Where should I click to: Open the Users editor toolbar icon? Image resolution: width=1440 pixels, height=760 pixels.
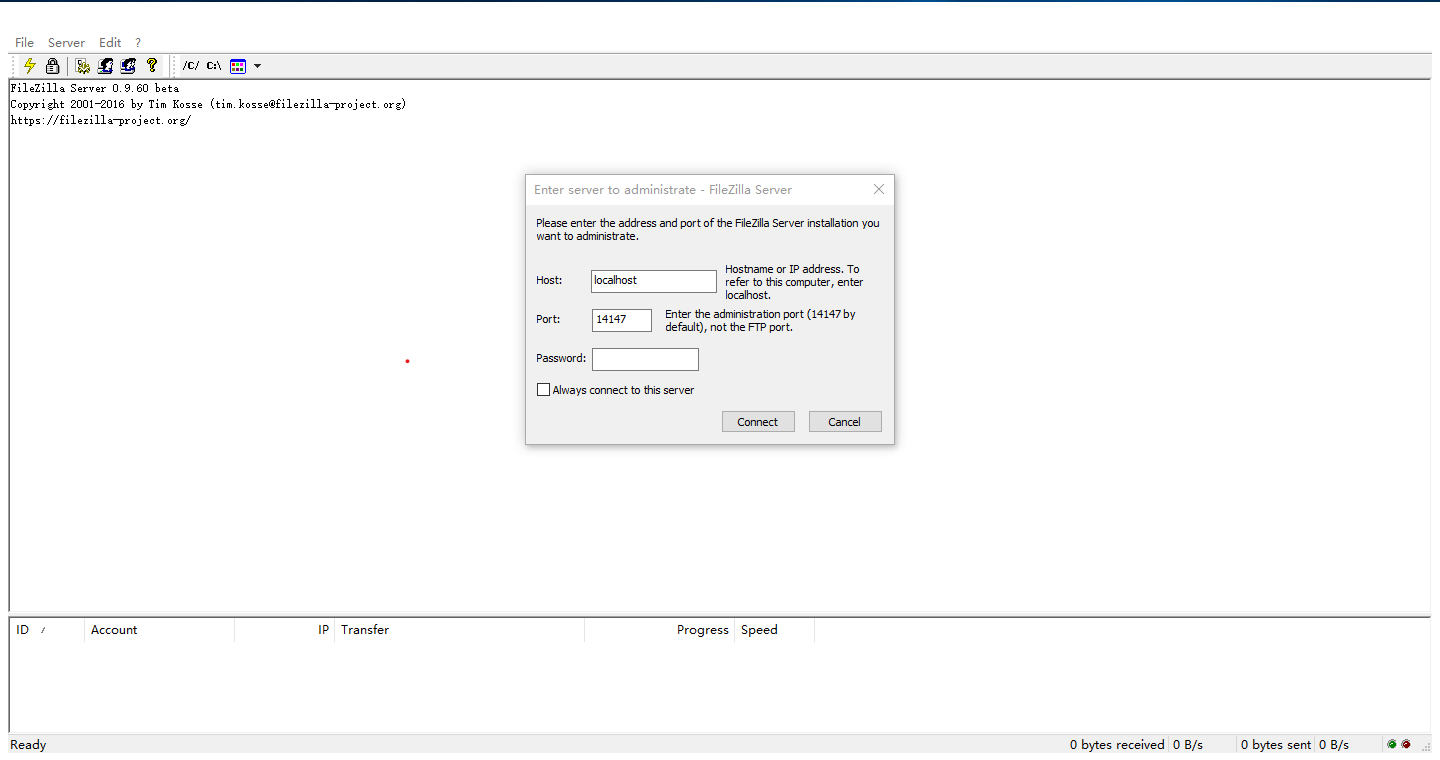105,66
